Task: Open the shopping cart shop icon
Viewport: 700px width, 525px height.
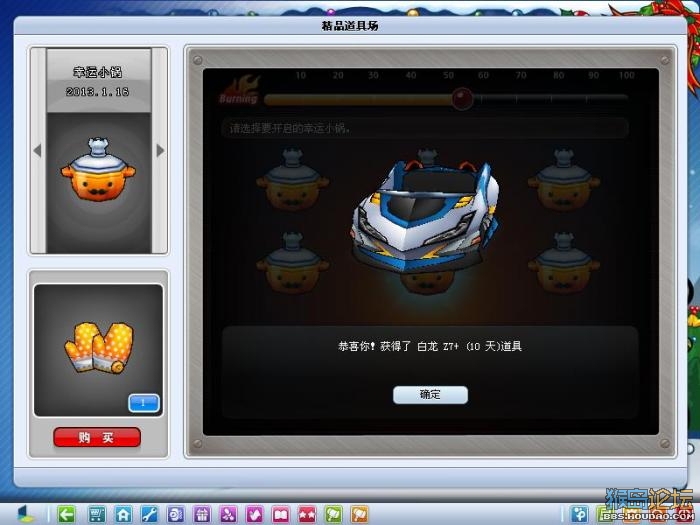Action: [x=96, y=515]
